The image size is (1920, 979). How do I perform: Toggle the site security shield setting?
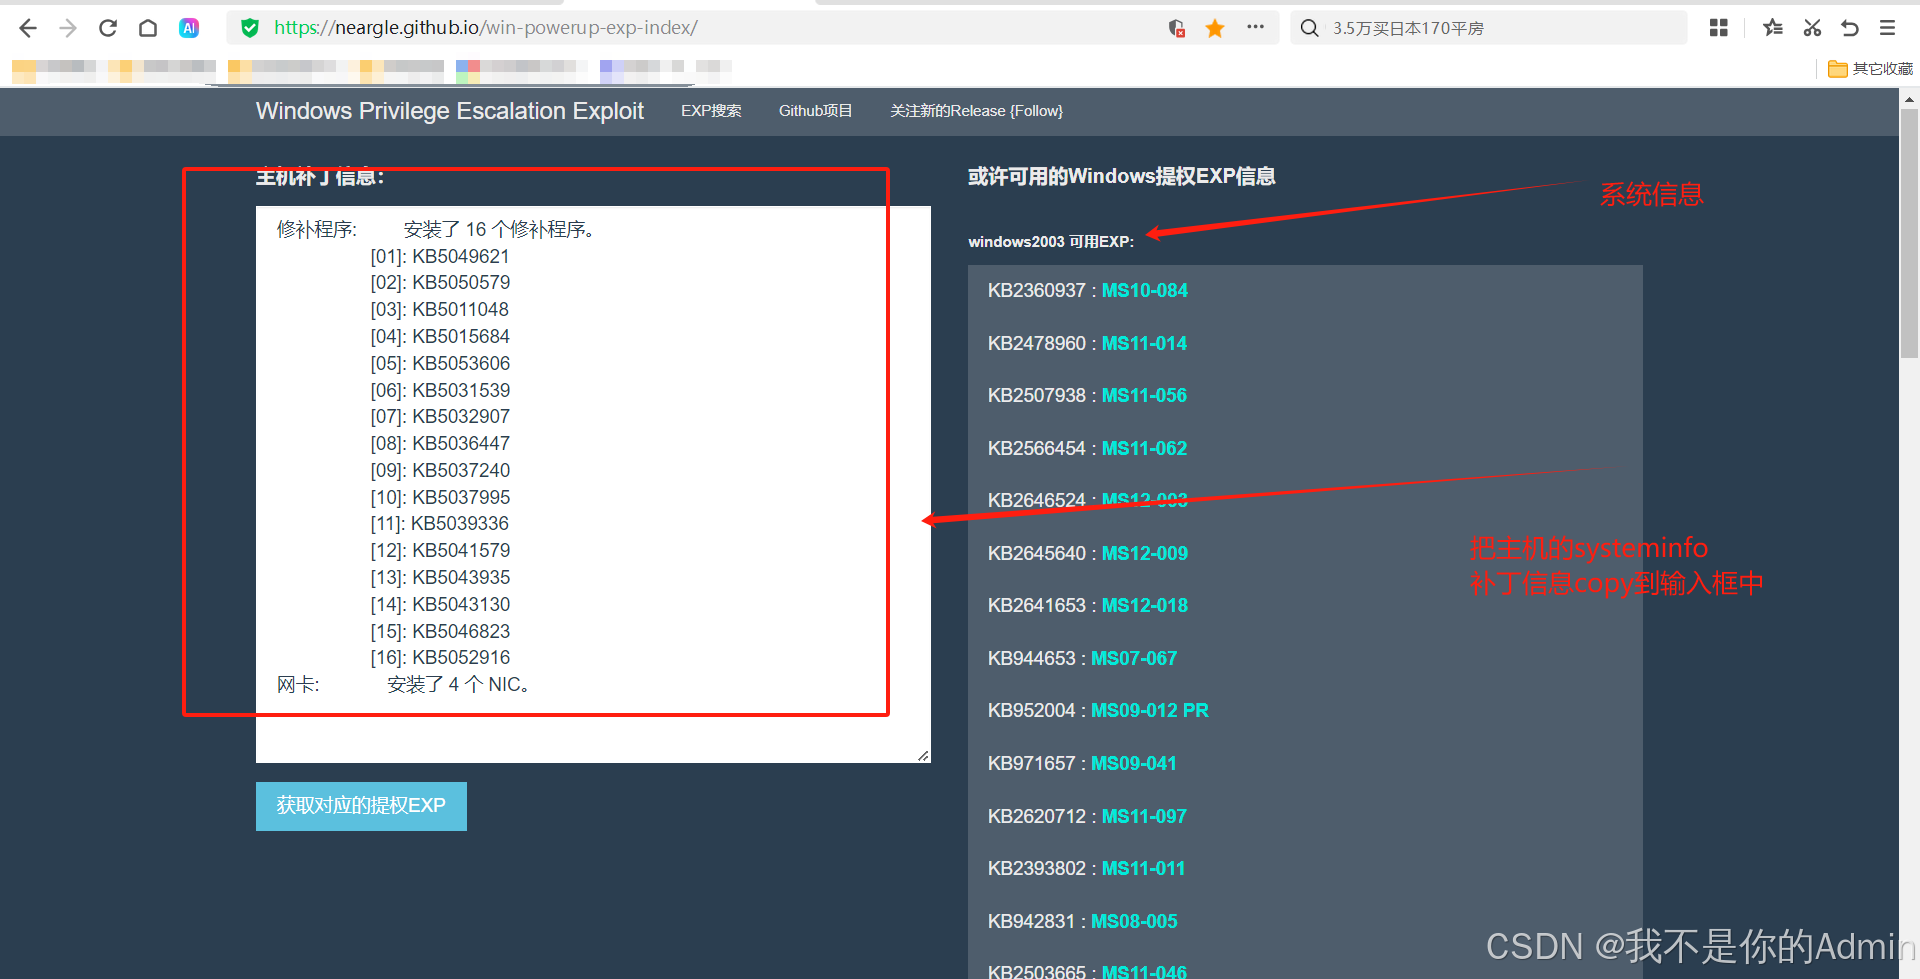[x=249, y=27]
